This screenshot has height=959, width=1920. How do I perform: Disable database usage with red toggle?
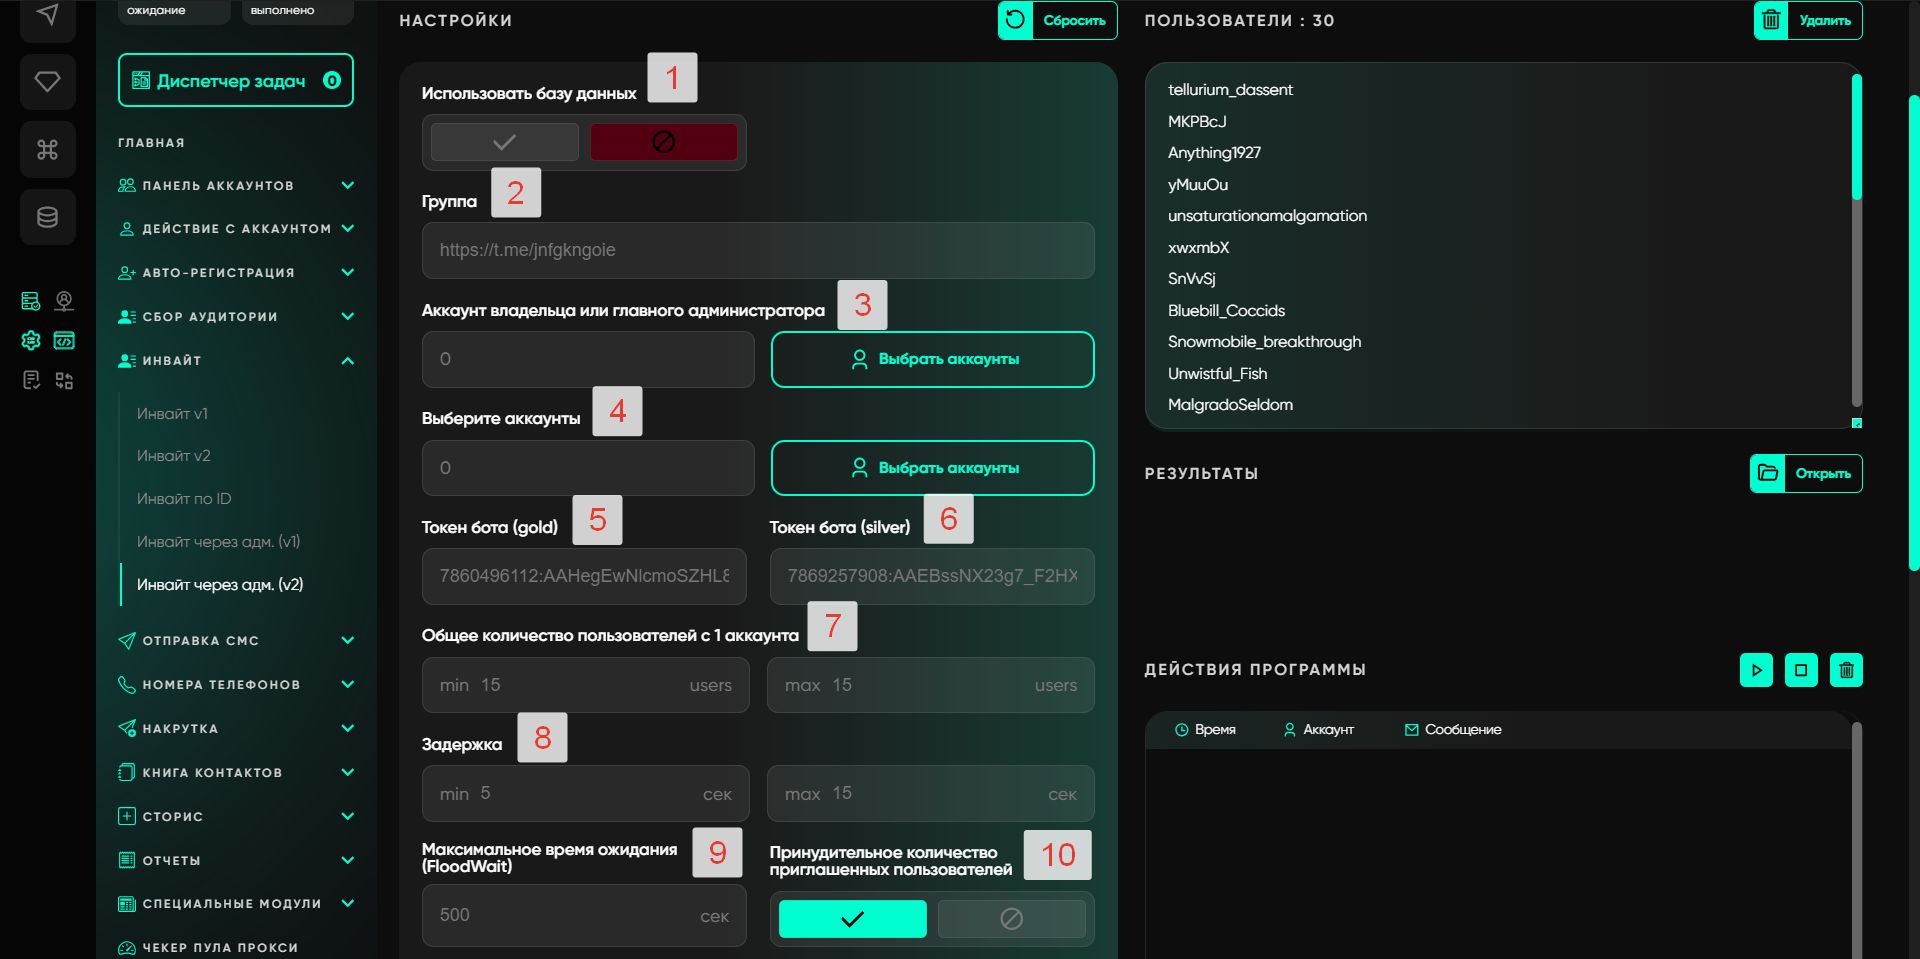(x=663, y=142)
